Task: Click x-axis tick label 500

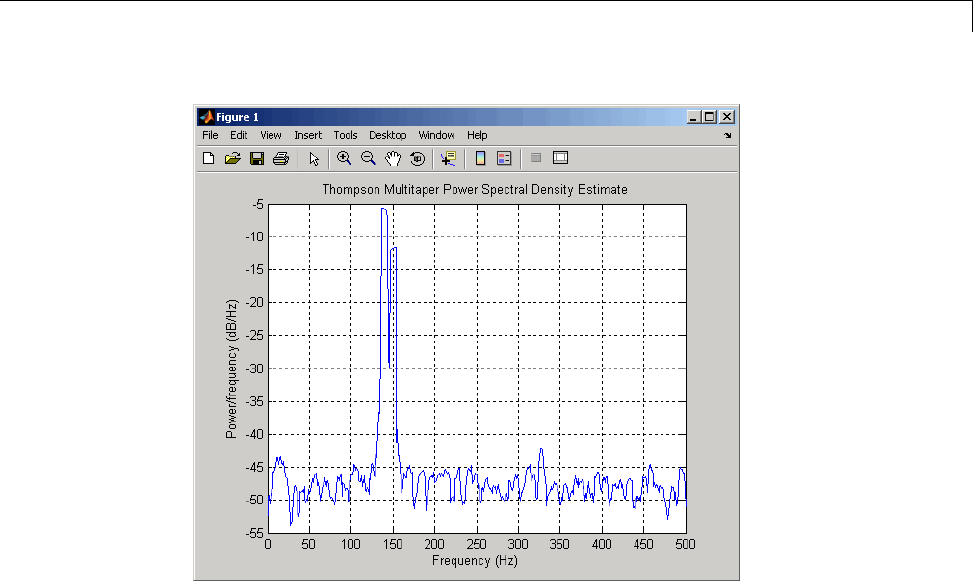Action: coord(685,544)
